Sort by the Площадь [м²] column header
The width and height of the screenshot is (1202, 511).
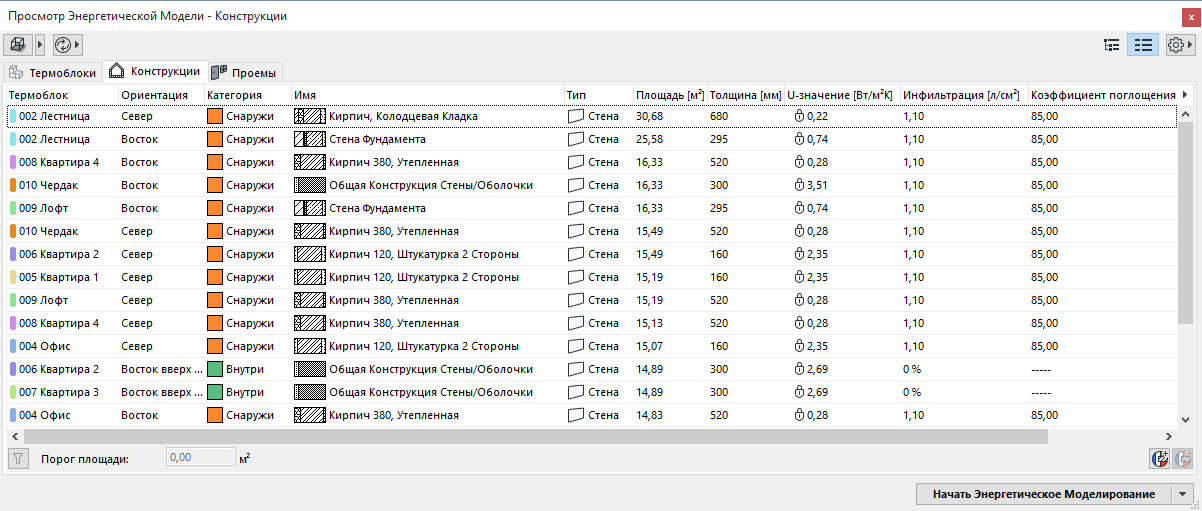(x=669, y=95)
